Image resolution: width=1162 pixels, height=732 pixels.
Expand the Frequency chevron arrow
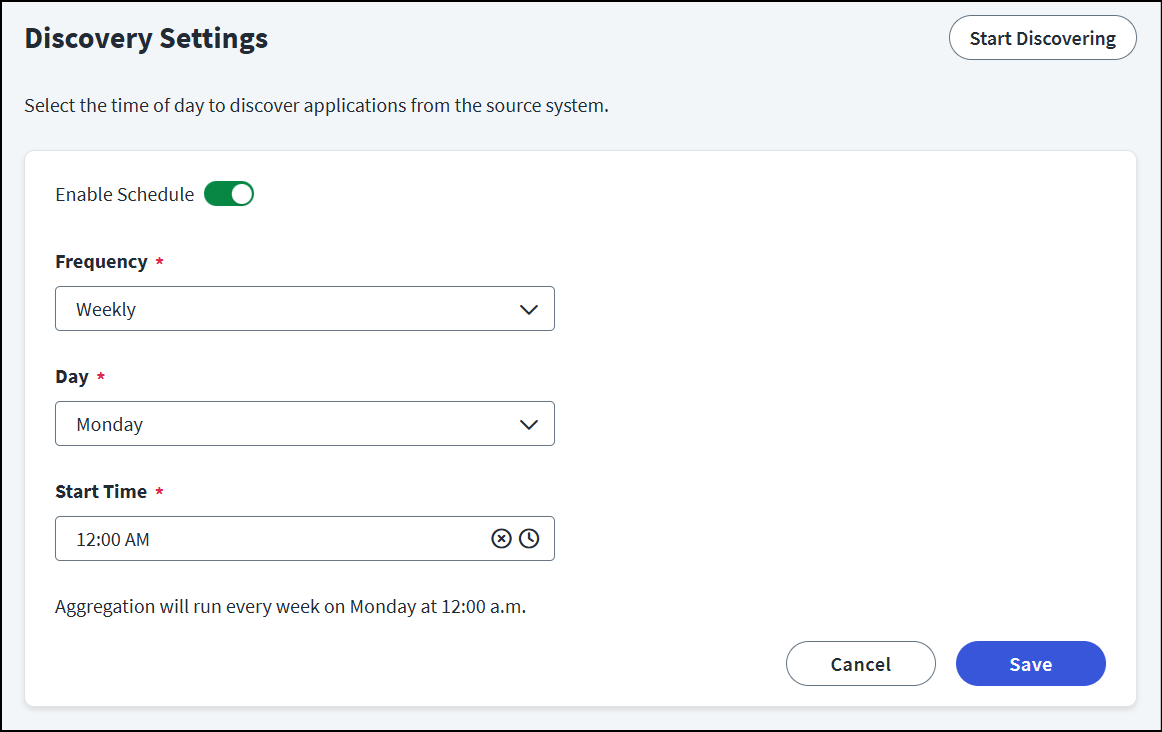529,309
